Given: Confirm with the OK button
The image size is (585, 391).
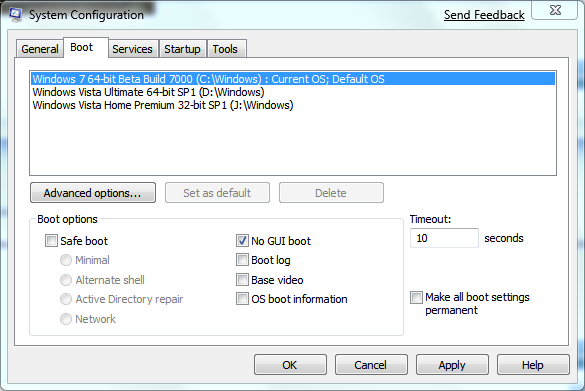Looking at the screenshot, I should click(x=290, y=365).
